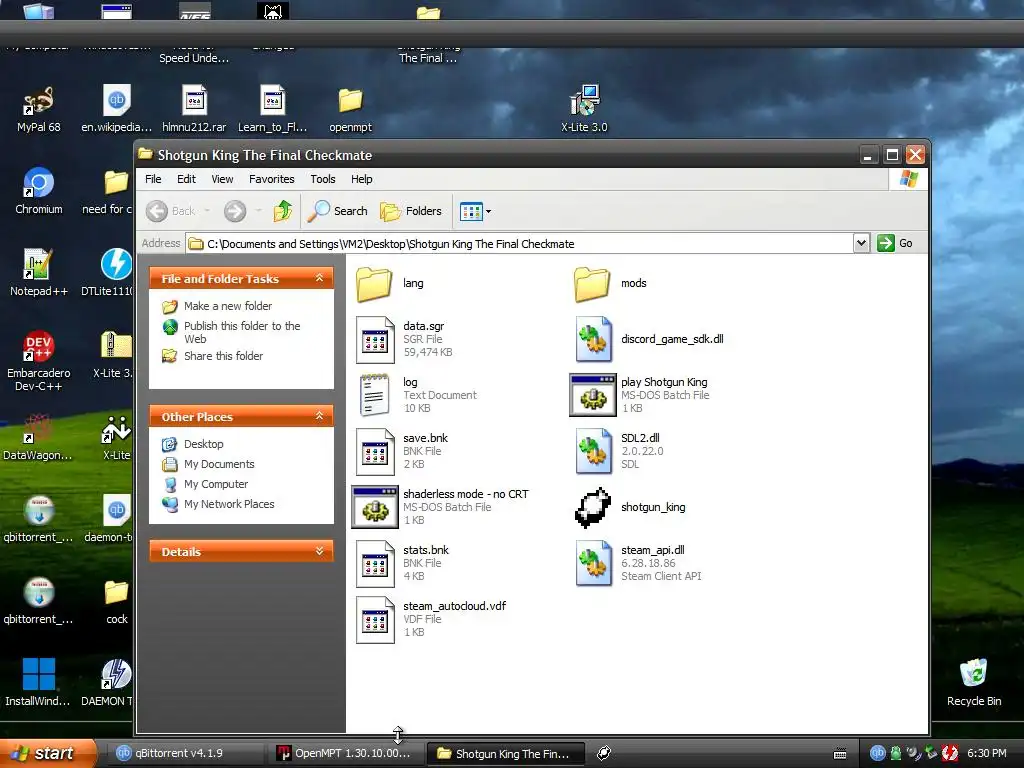This screenshot has height=768, width=1024.
Task: Go to Desktop in Other Places
Action: tap(204, 444)
